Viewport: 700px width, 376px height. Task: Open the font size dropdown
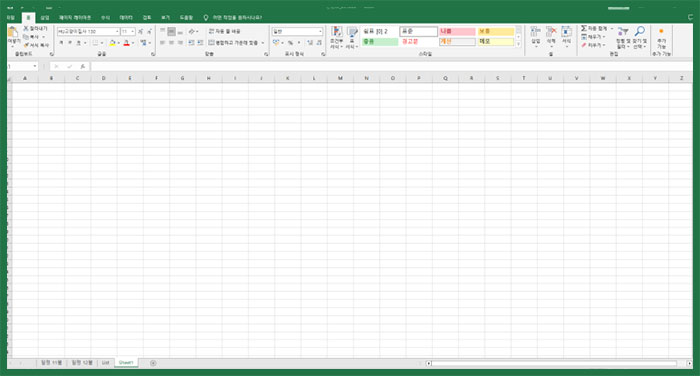click(x=133, y=32)
